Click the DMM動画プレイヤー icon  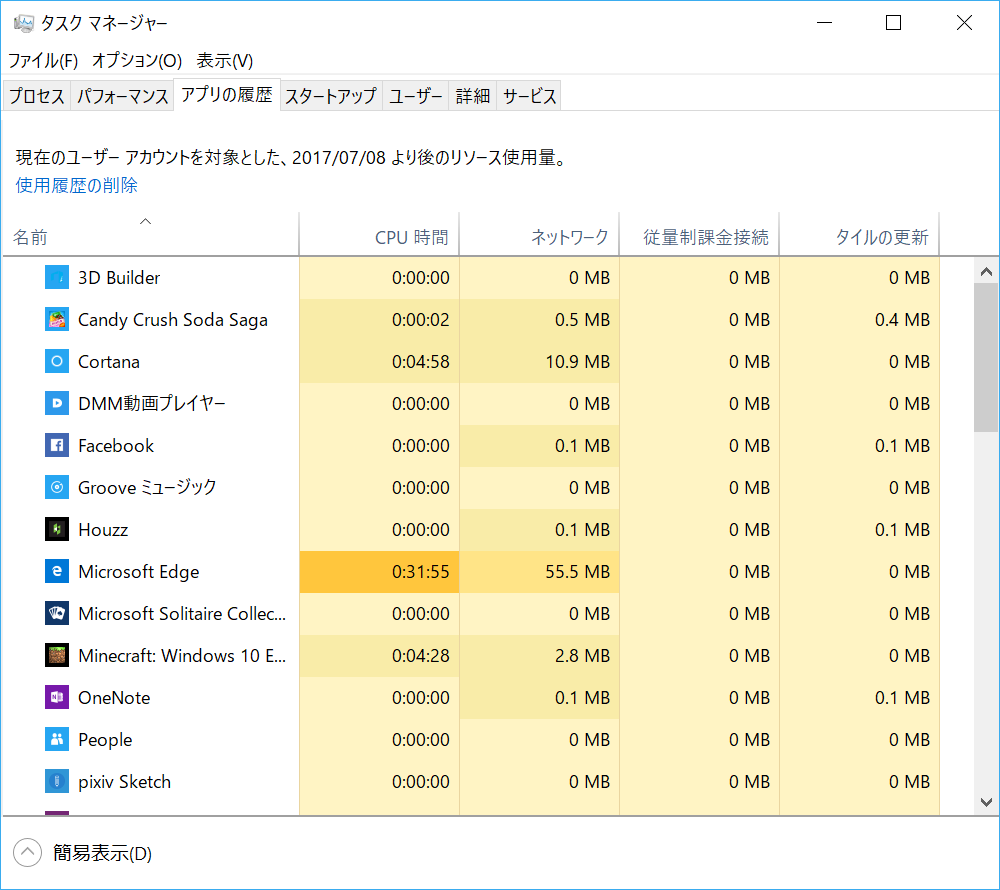pos(57,404)
